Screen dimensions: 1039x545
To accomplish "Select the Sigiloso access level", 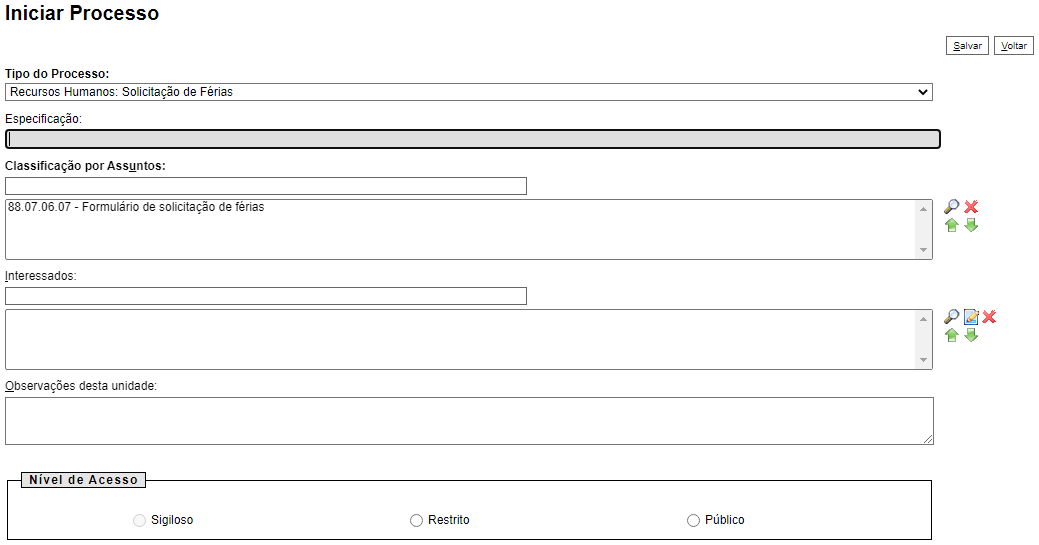I will 139,520.
